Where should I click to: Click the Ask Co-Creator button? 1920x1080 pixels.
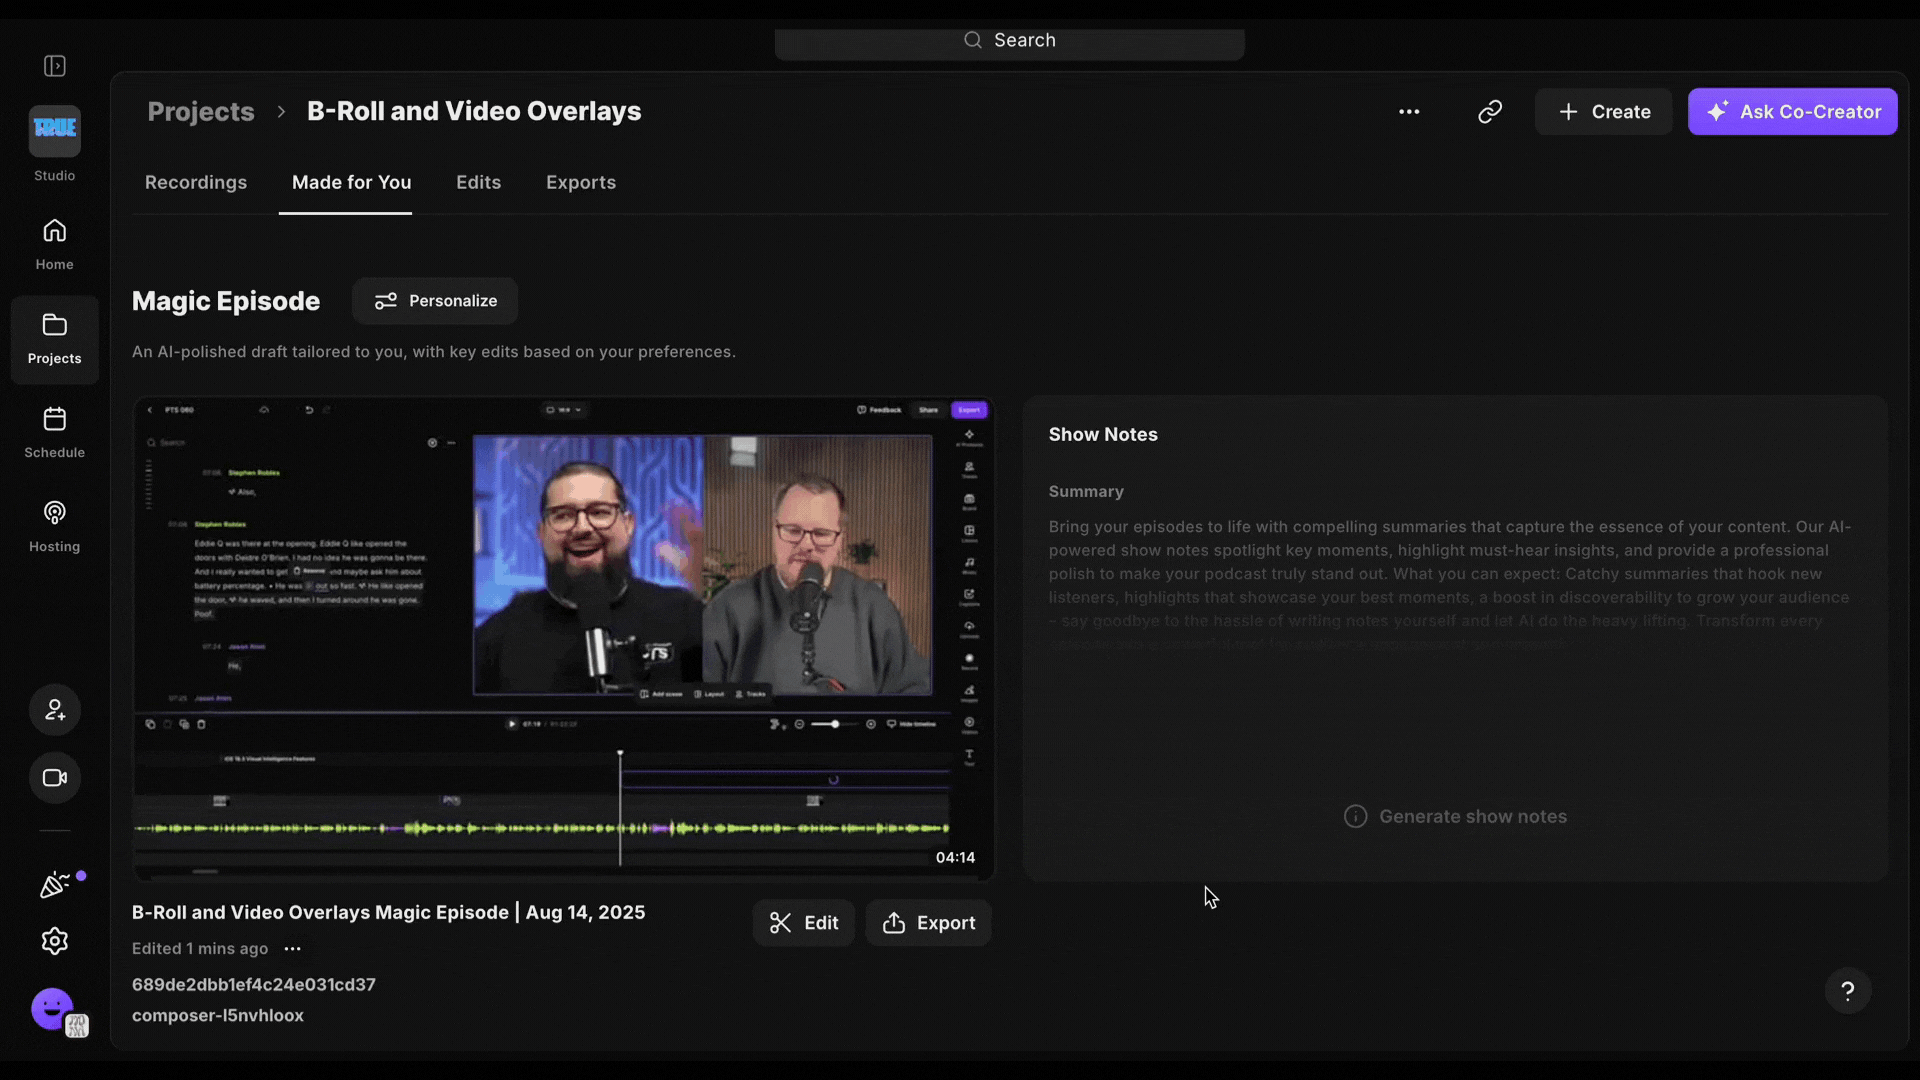(1792, 112)
